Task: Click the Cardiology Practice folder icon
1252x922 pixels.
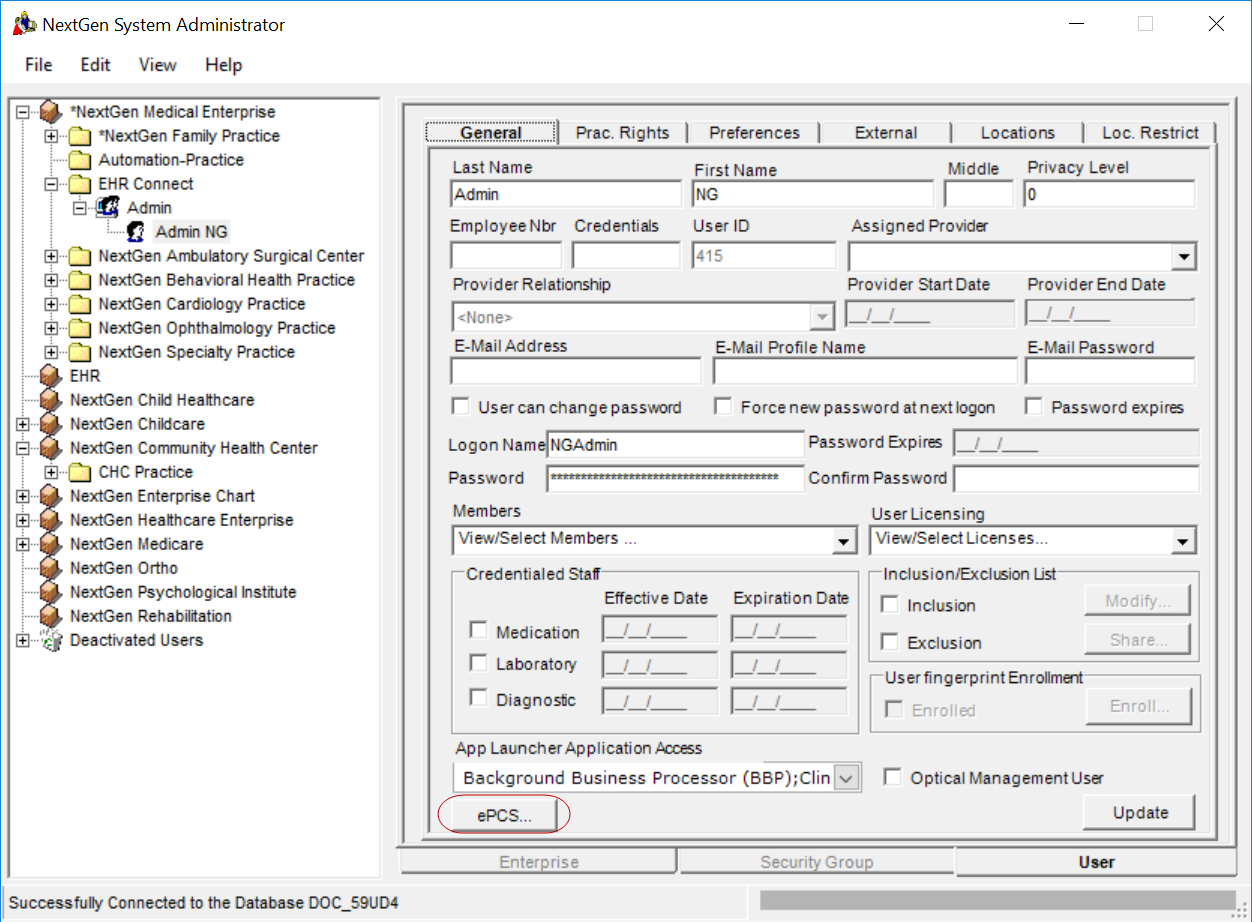Action: 80,304
